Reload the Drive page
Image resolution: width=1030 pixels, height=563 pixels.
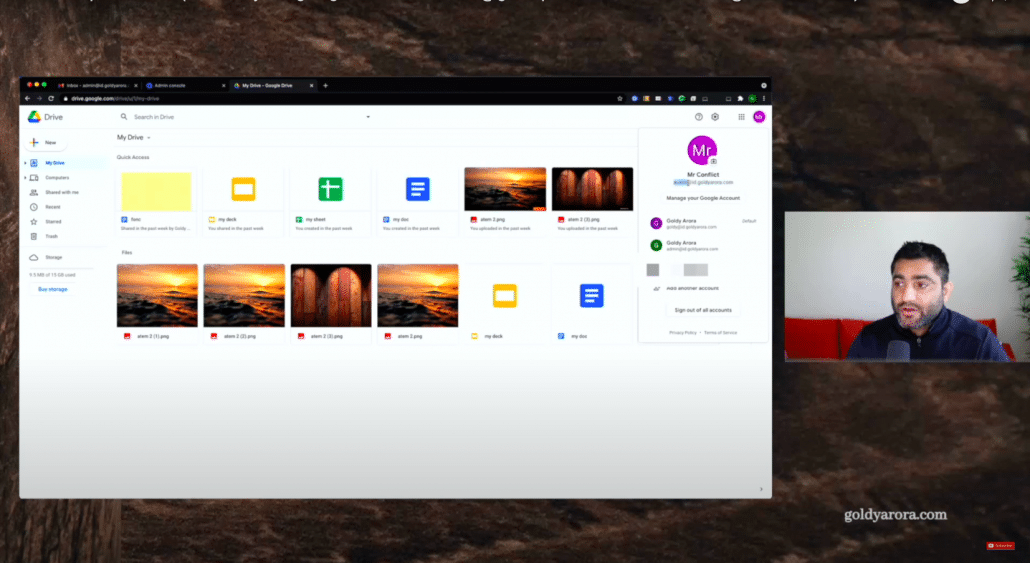point(51,99)
